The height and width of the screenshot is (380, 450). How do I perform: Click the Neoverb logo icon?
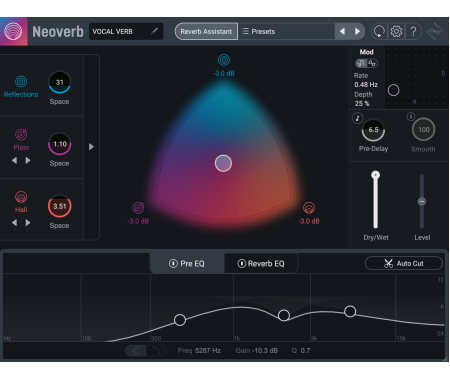13,31
